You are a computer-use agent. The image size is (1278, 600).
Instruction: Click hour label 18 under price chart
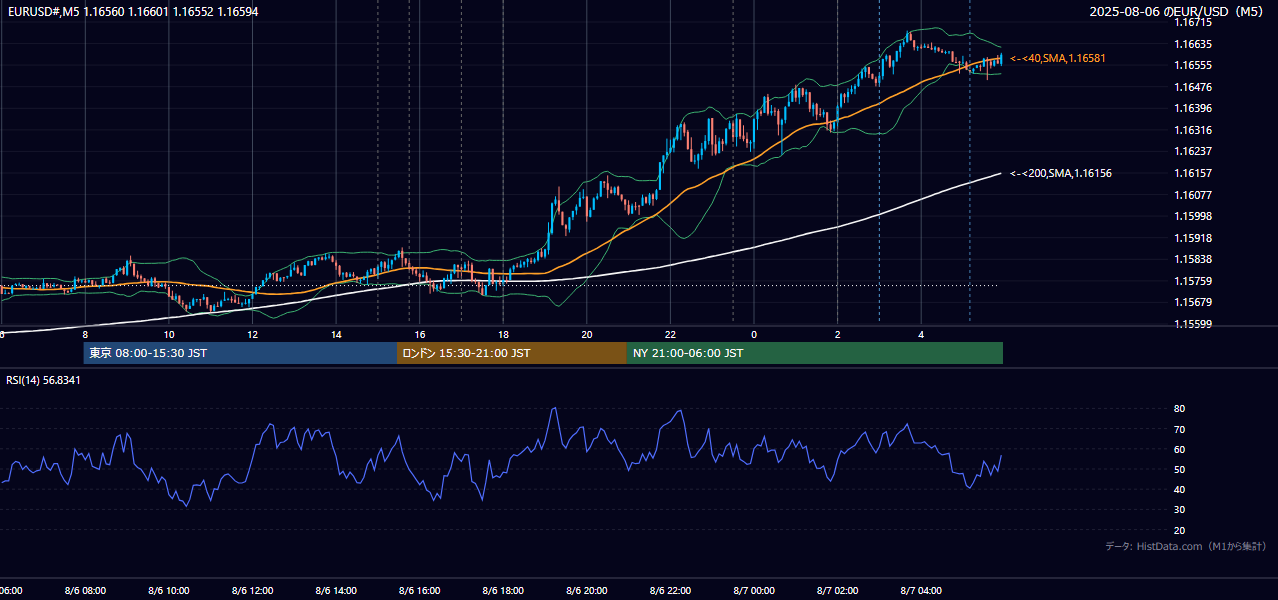pos(503,334)
